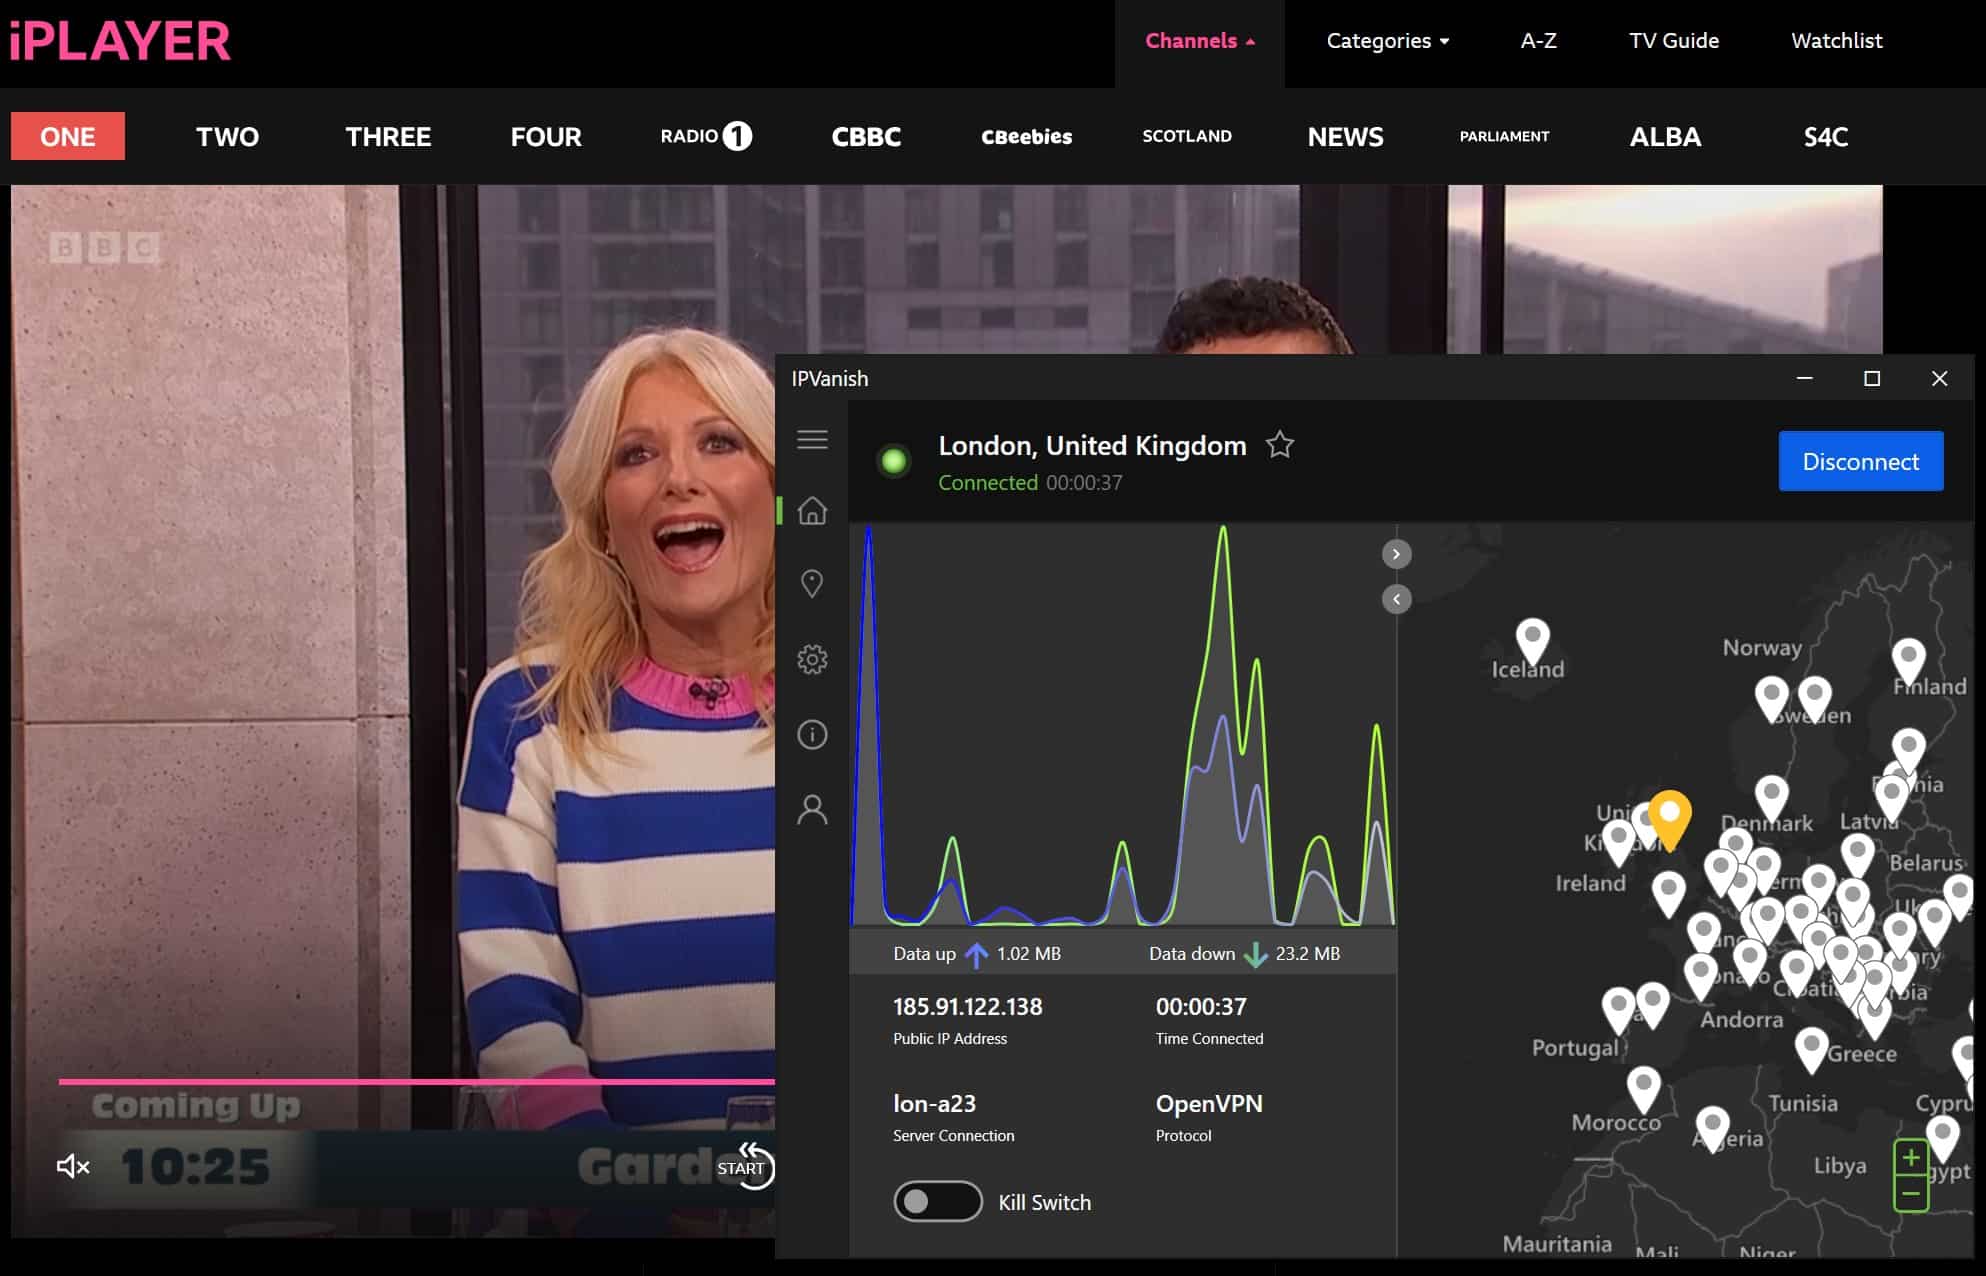The image size is (1986, 1276).
Task: Click the green connection status indicator
Action: point(893,461)
